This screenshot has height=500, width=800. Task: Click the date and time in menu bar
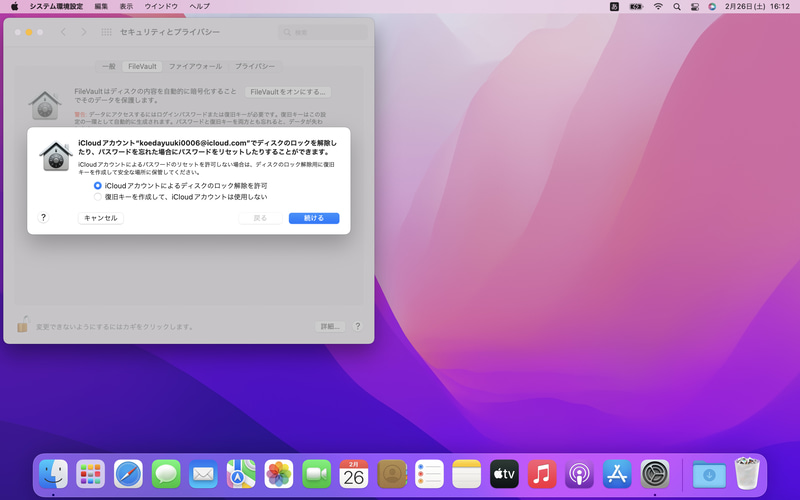tap(757, 7)
